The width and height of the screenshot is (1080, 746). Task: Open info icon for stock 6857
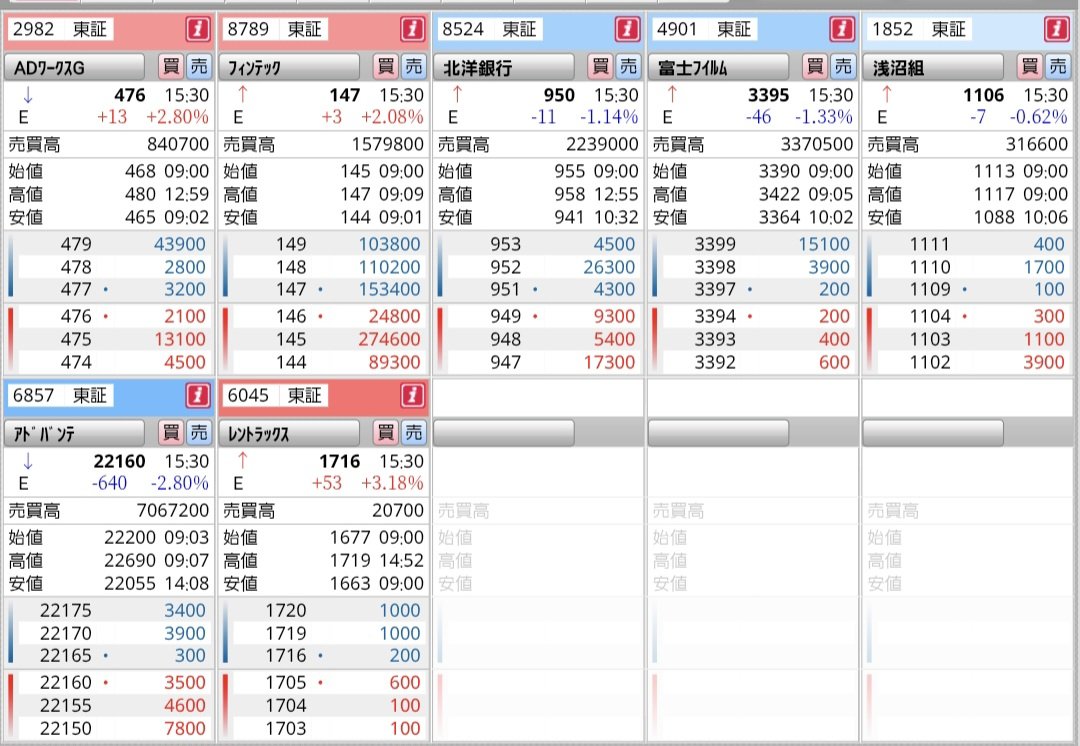(198, 395)
